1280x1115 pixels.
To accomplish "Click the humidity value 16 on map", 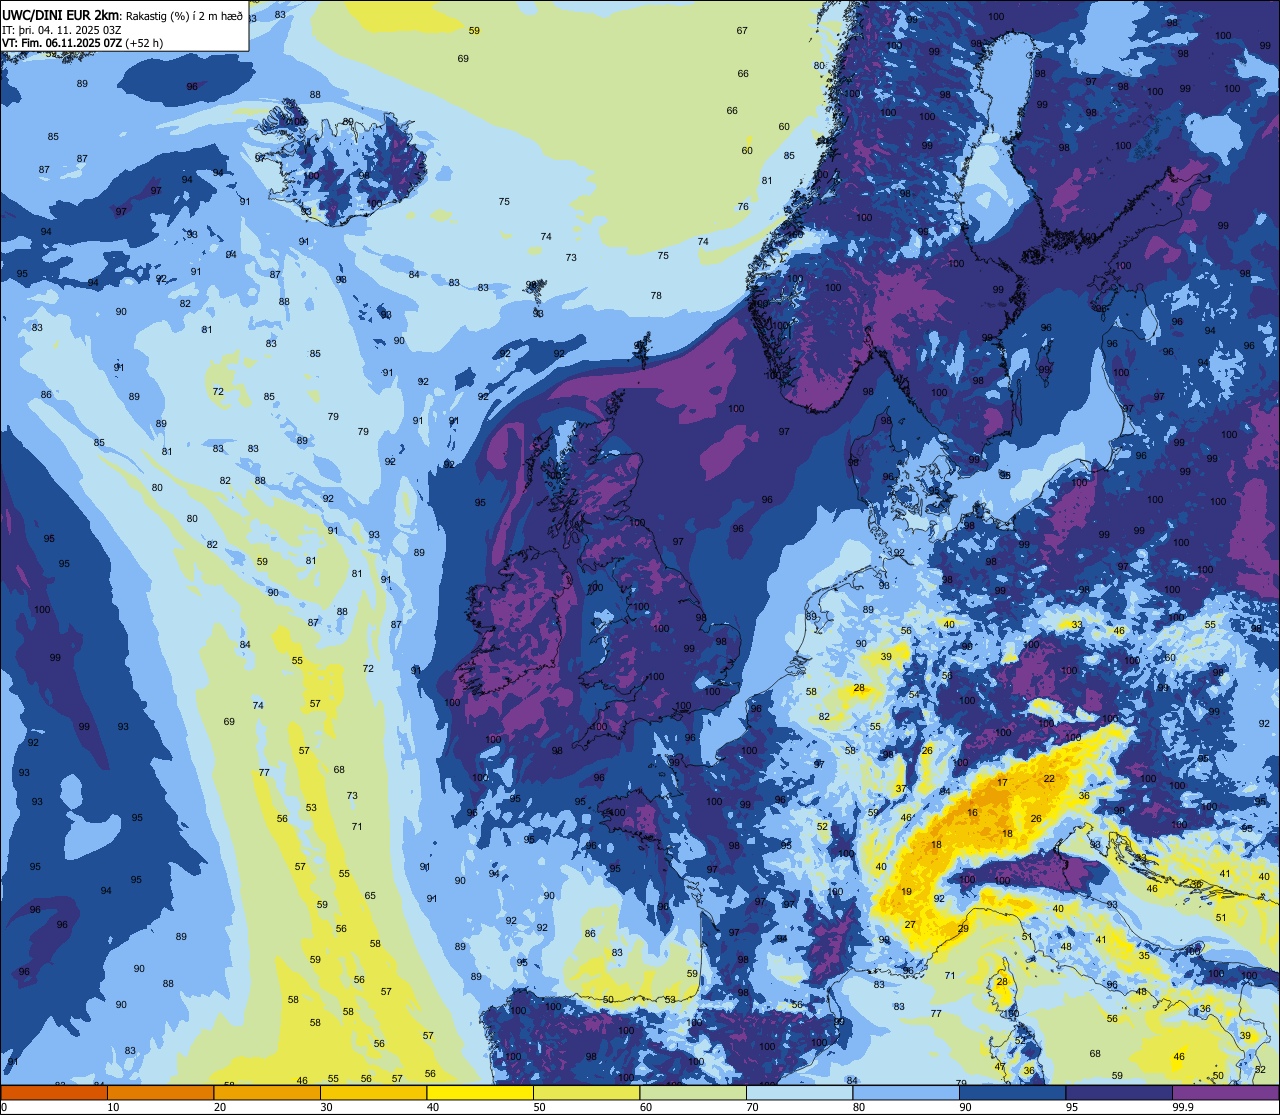I will tap(972, 813).
